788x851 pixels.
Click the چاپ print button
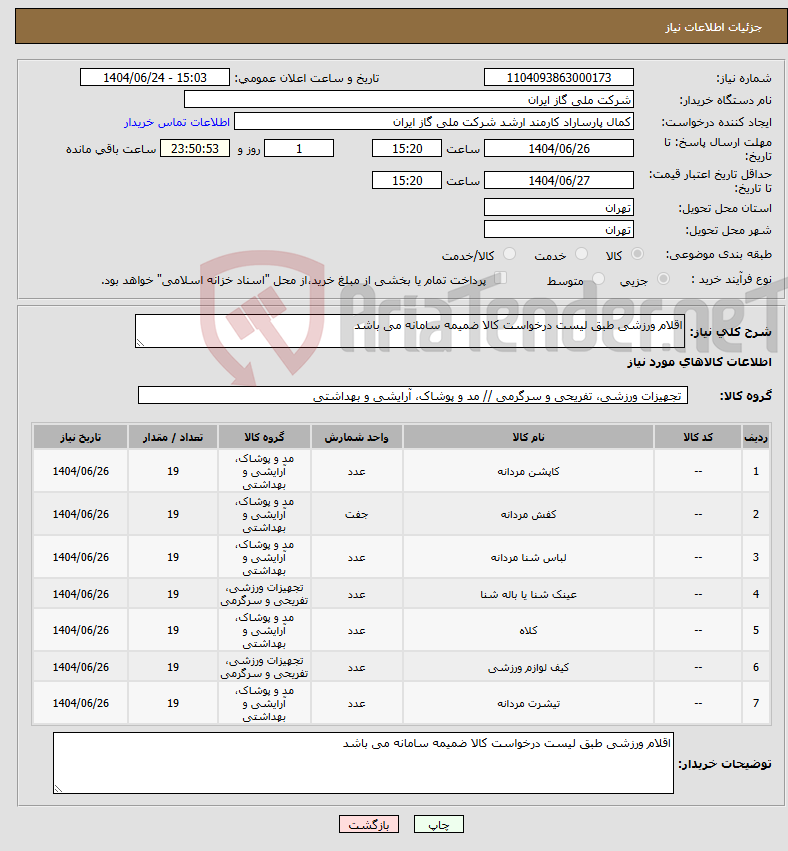coord(439,824)
